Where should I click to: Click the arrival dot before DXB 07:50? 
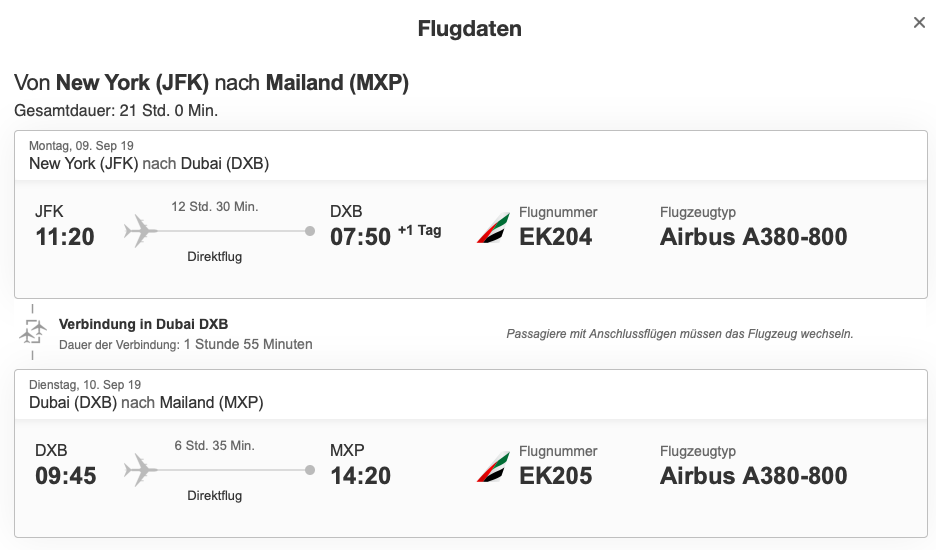[x=310, y=232]
